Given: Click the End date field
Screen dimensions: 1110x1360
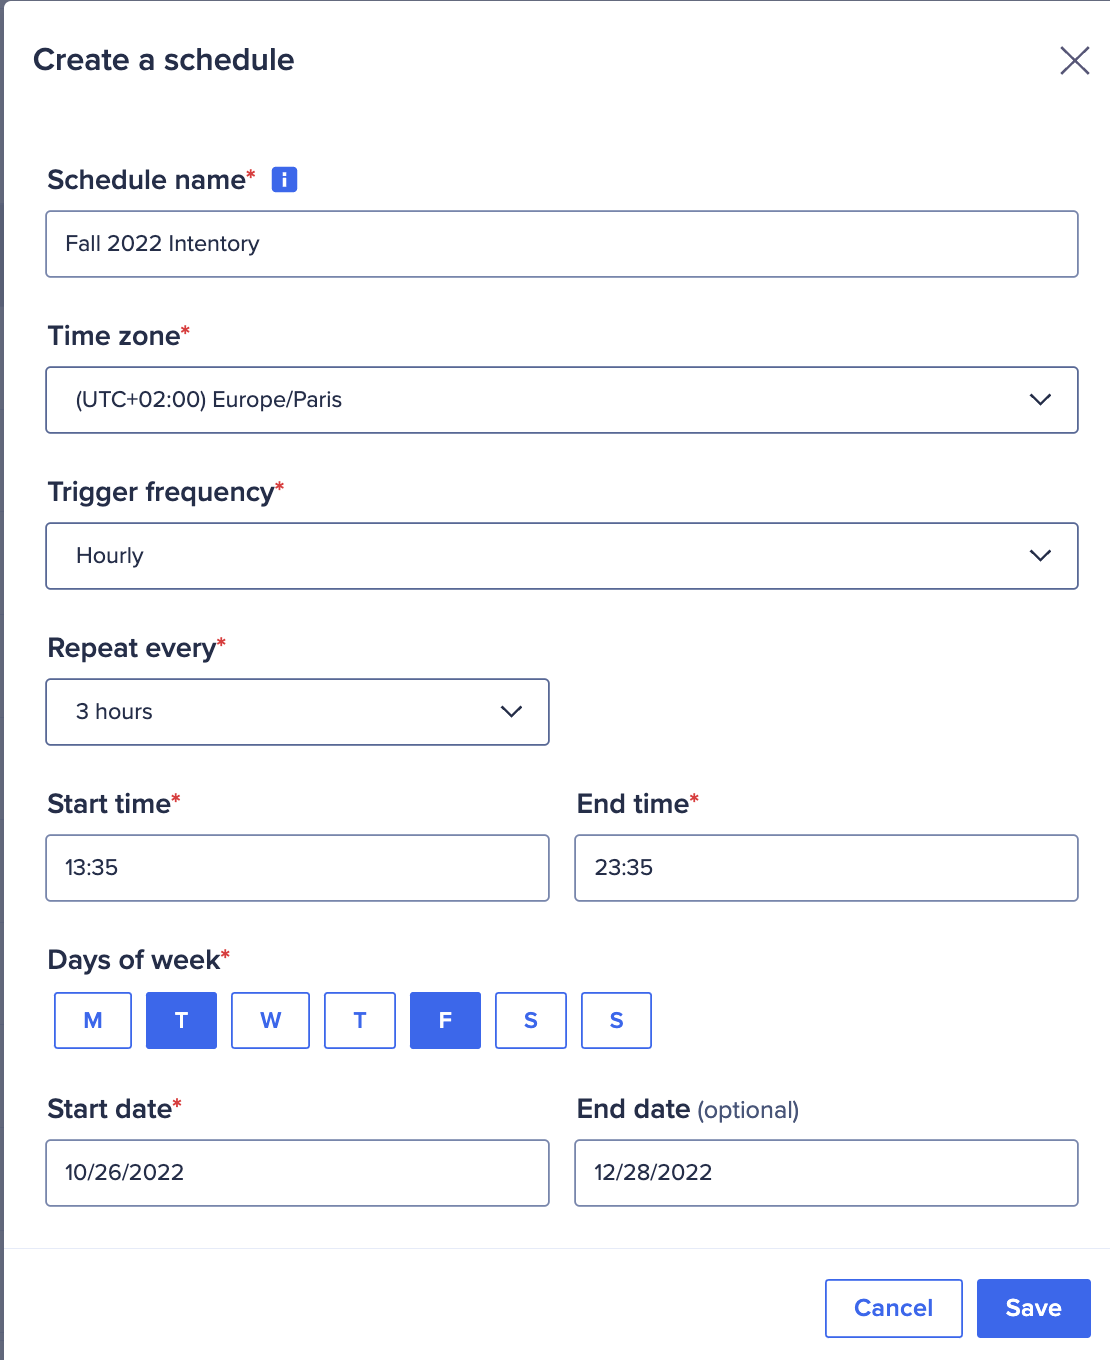Looking at the screenshot, I should (826, 1172).
